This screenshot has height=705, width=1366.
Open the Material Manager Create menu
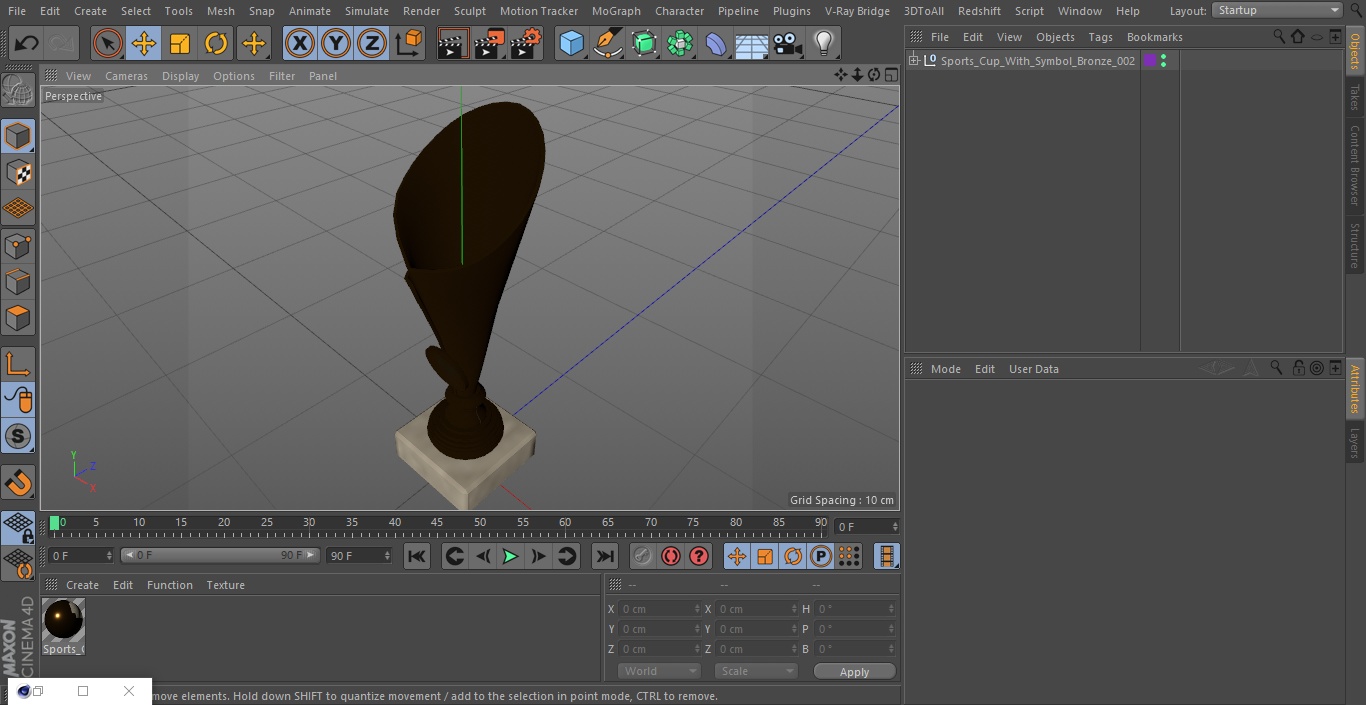coord(82,585)
